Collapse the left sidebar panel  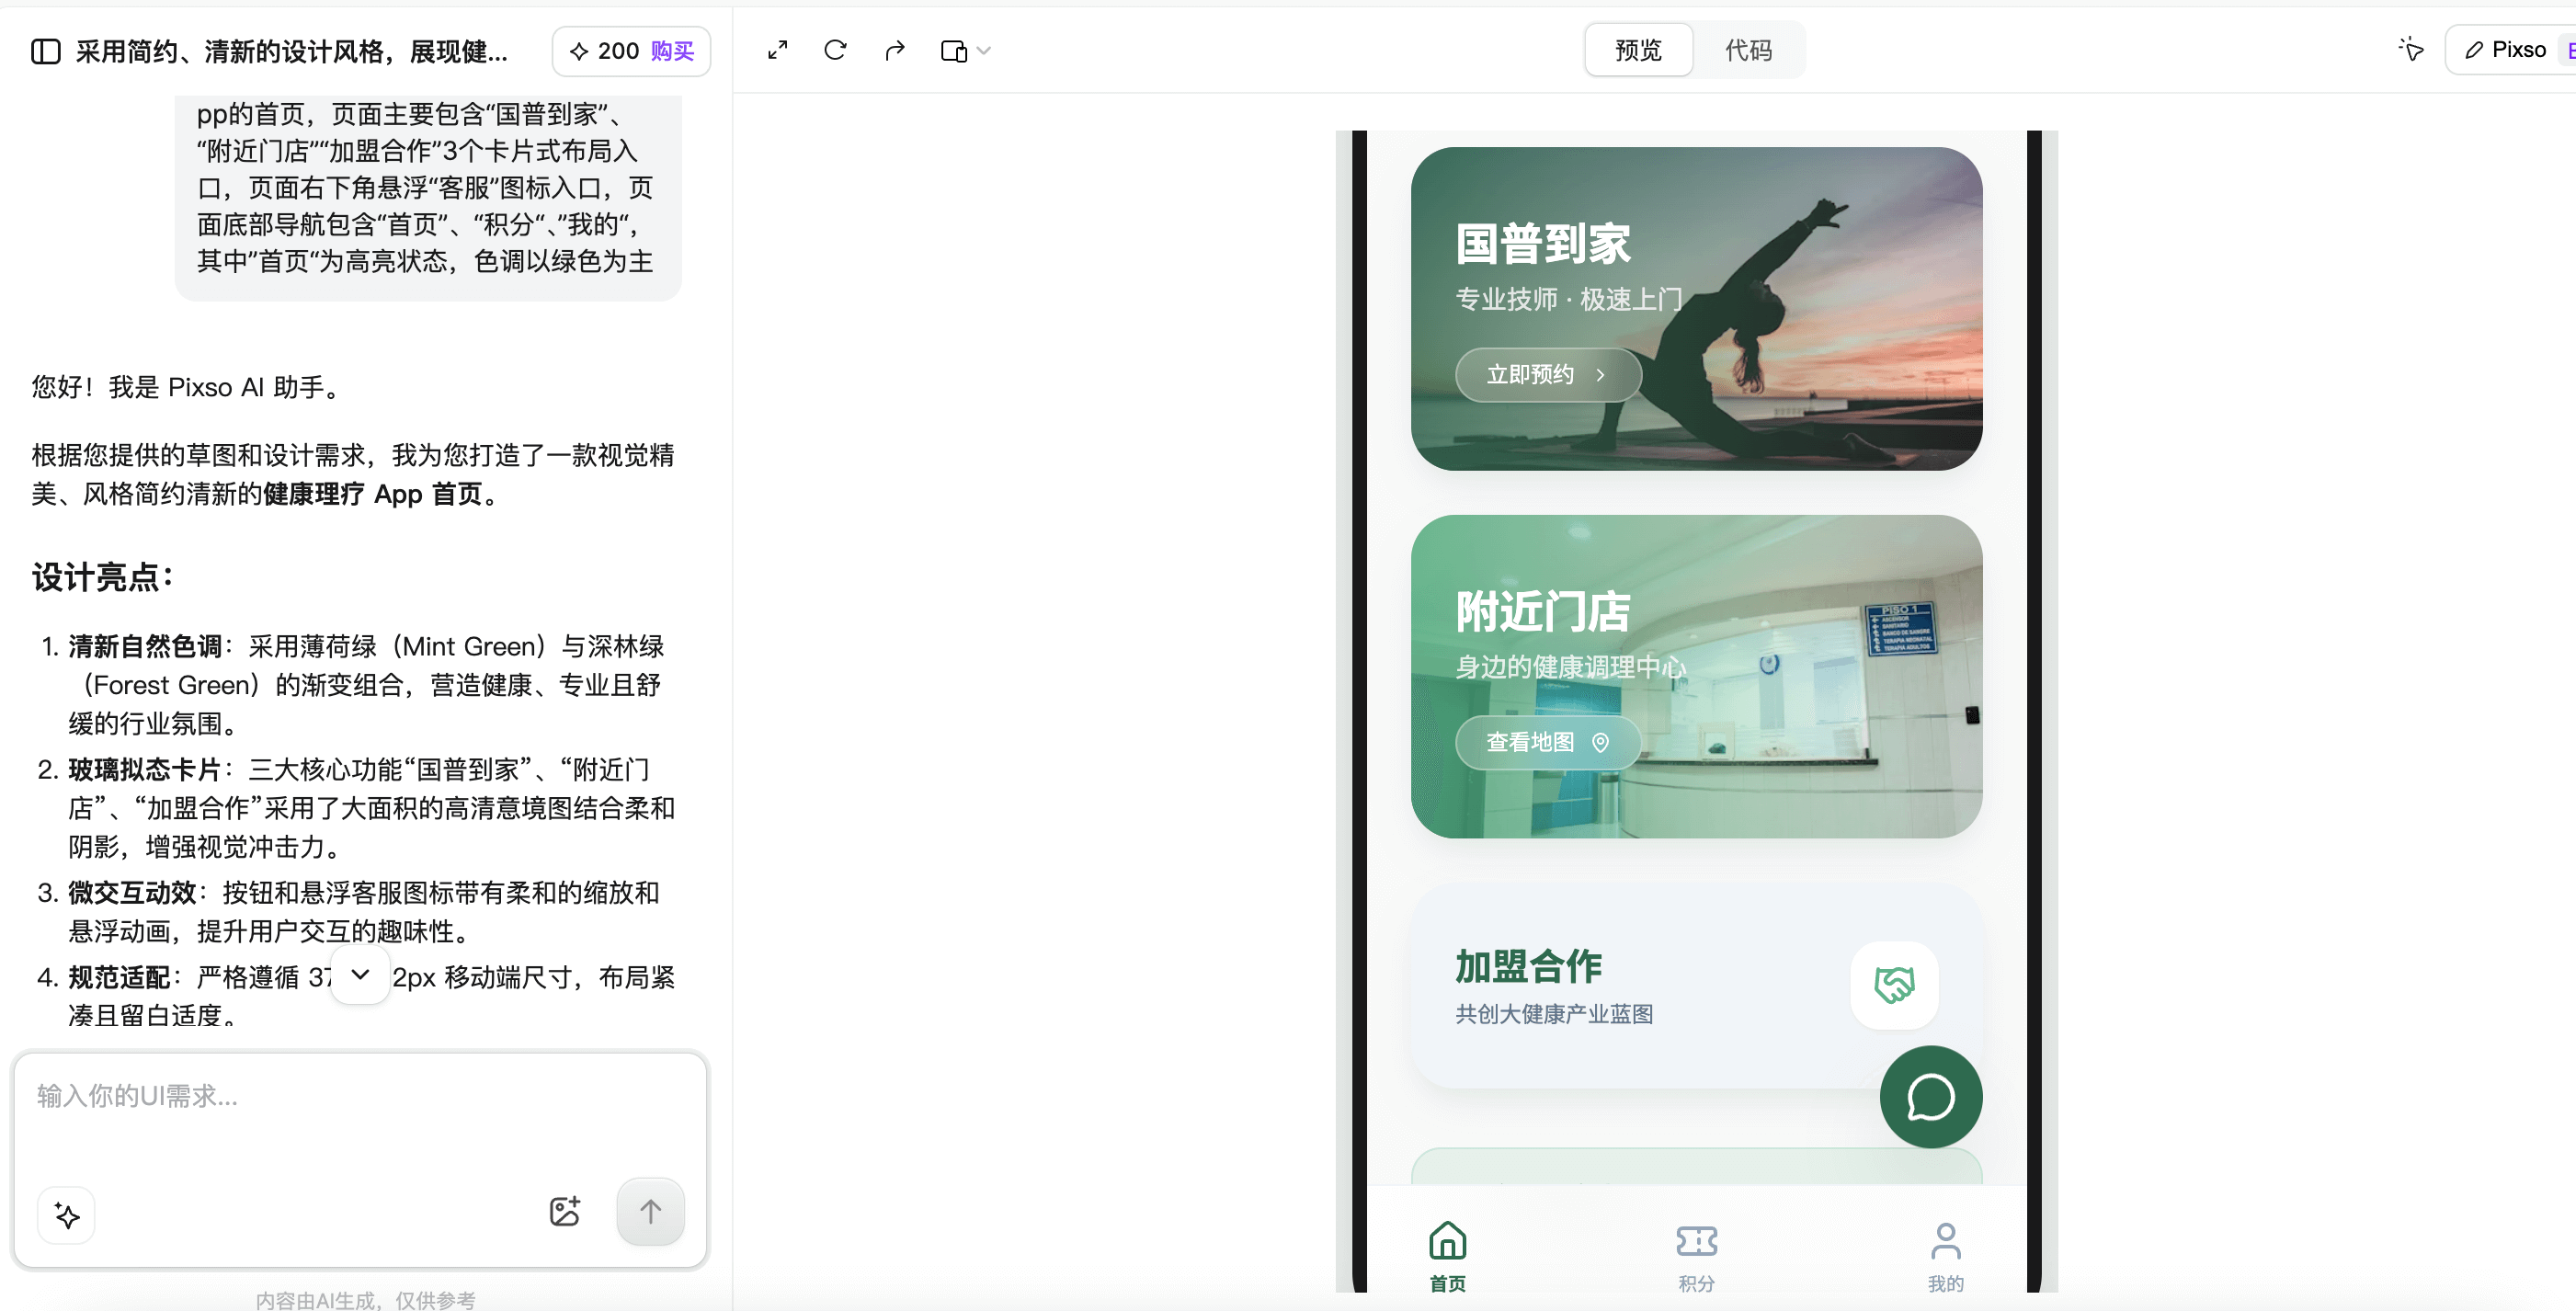[x=46, y=51]
